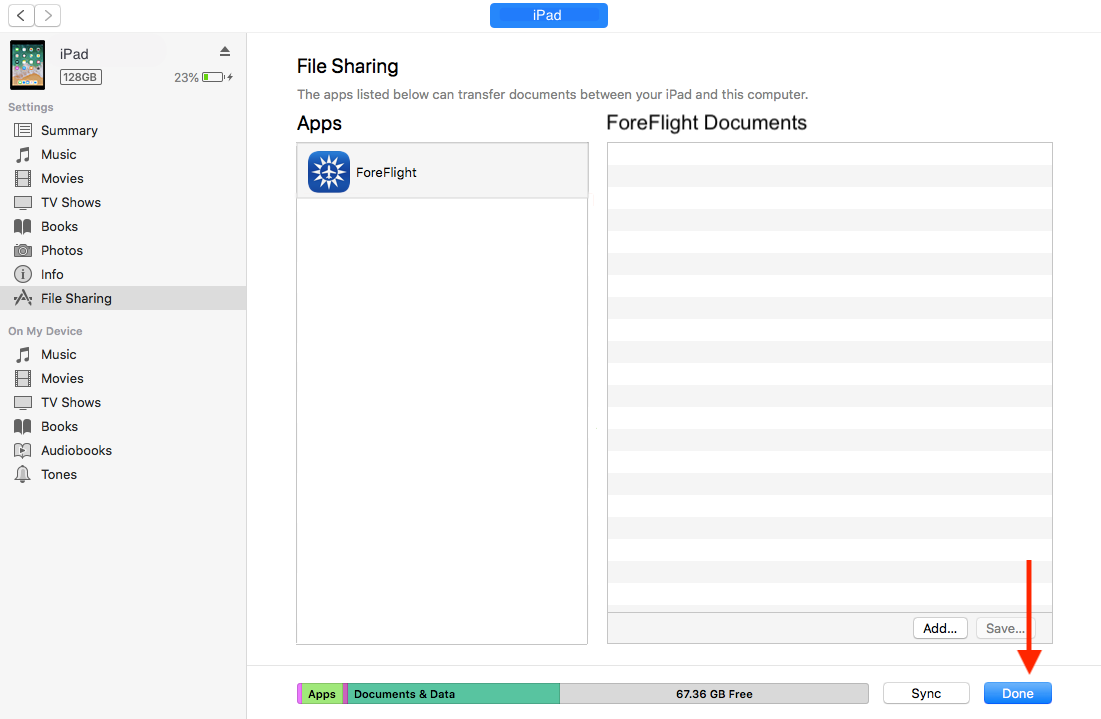Open Music label under Settings
The width and height of the screenshot is (1101, 719).
pos(58,154)
